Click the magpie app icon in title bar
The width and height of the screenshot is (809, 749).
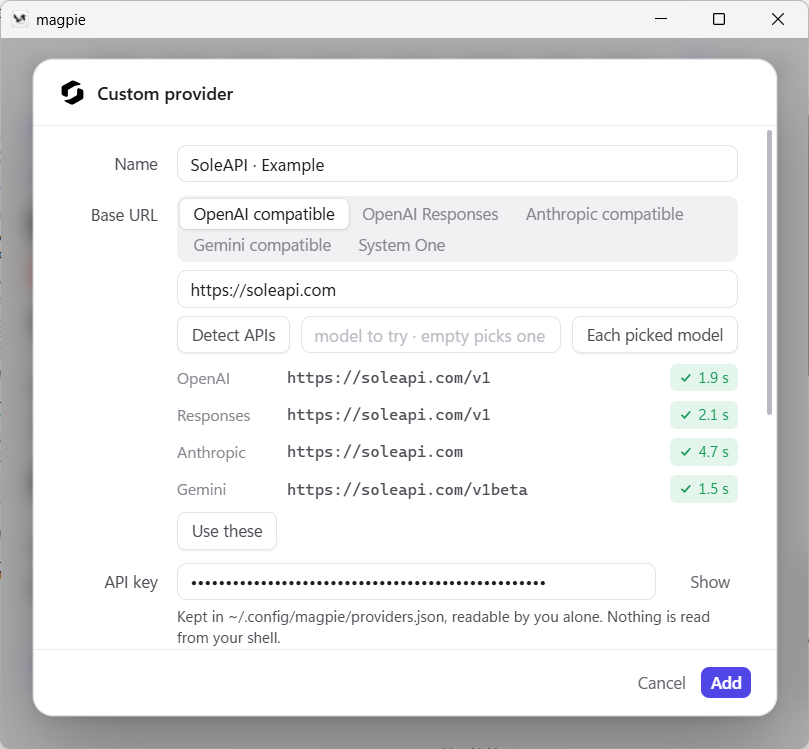[20, 20]
